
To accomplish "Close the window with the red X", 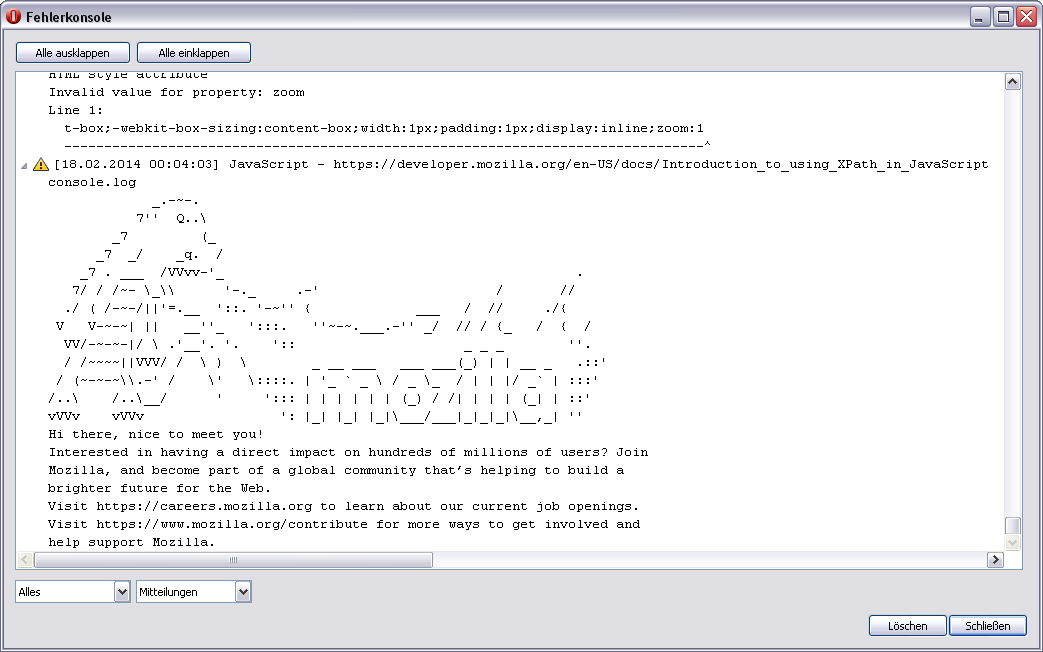I will click(1026, 17).
